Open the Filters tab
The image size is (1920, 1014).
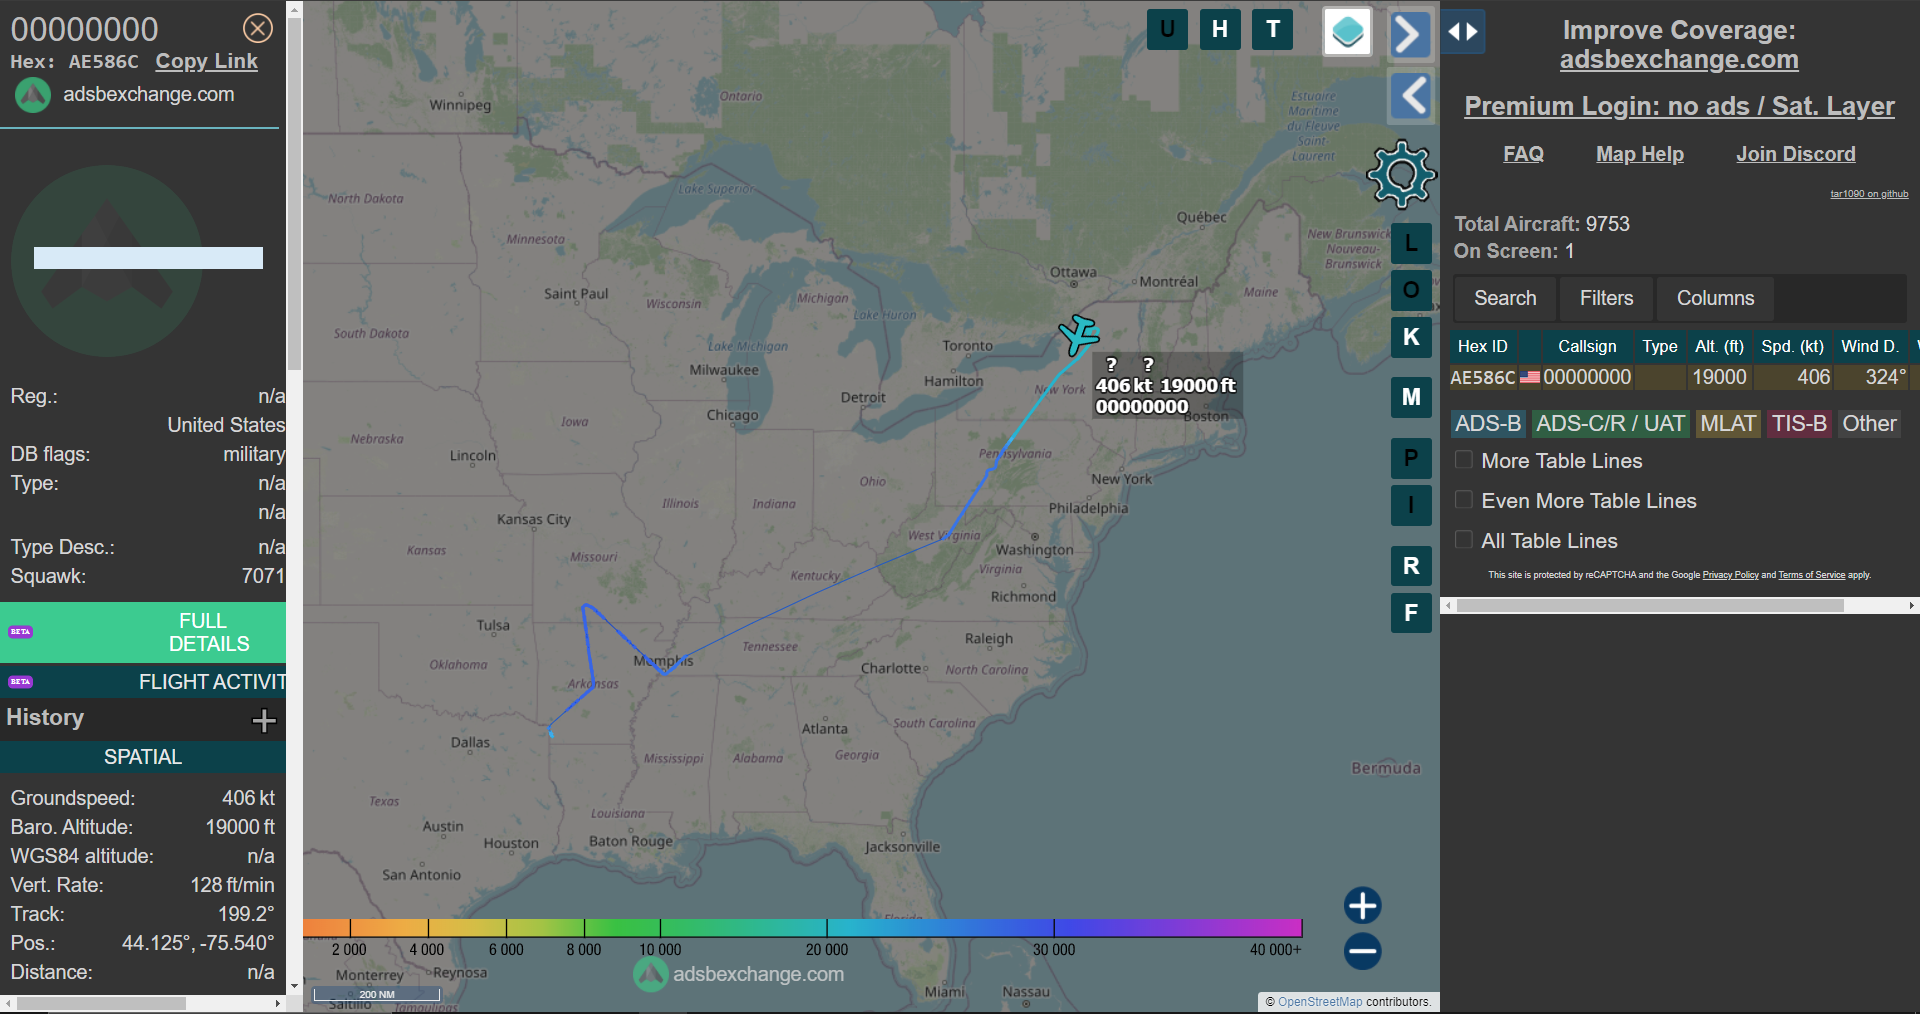(x=1606, y=298)
